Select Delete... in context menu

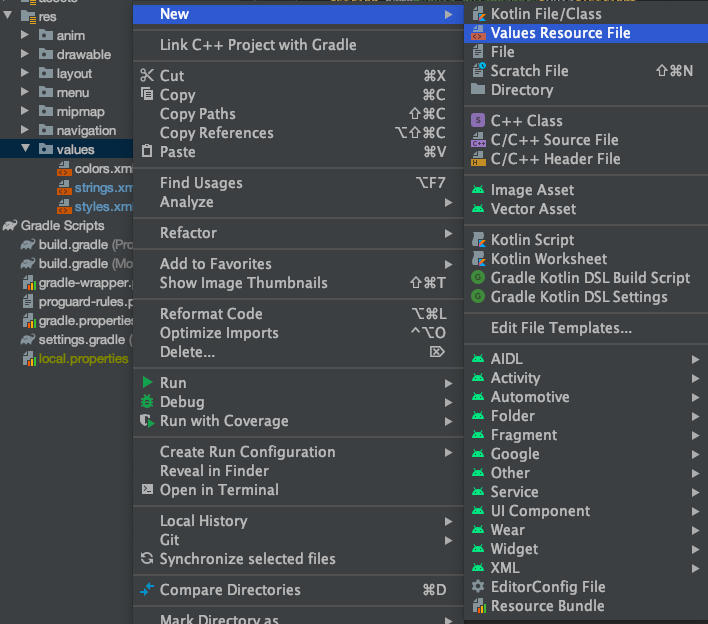tap(298, 352)
